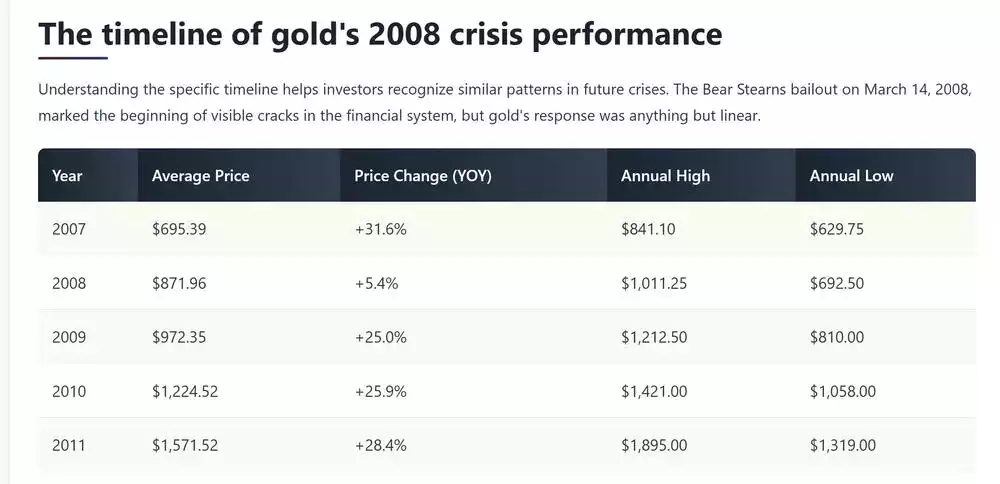This screenshot has width=1000, height=484.
Task: Click the +31.6% price change value
Action: pos(380,229)
